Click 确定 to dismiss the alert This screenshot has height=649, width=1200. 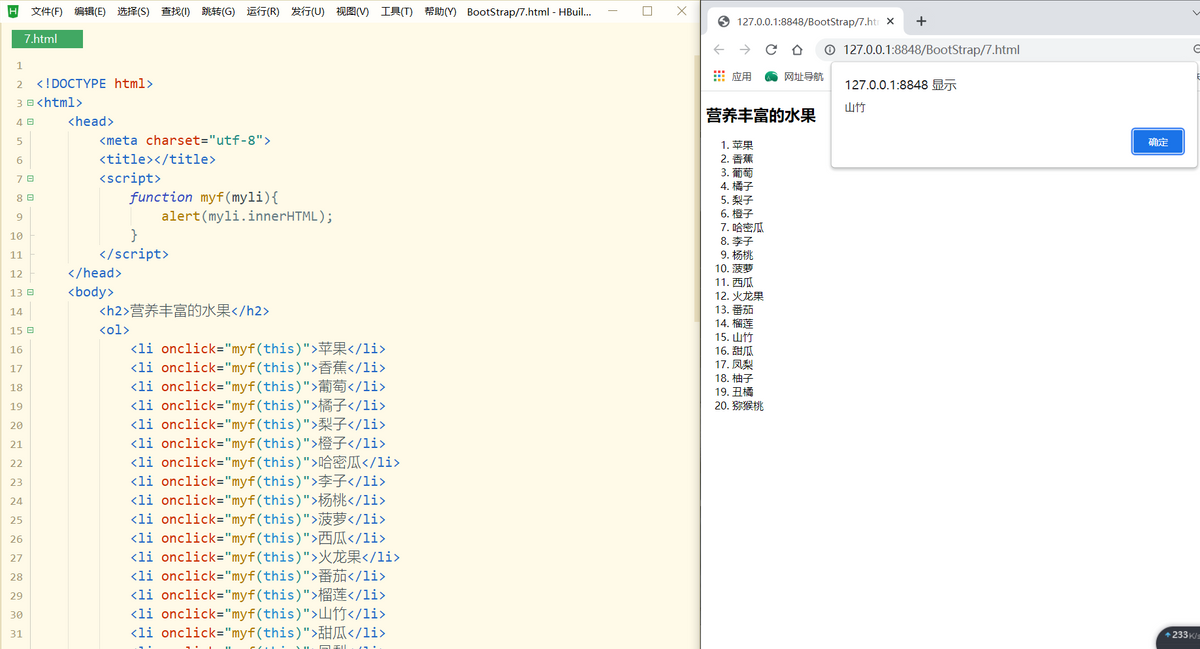click(1157, 142)
